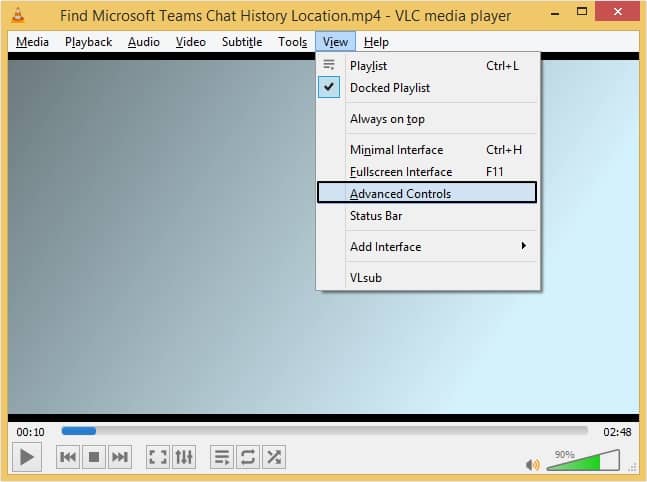Uncheck Docked Playlist option
The image size is (647, 482).
[x=389, y=88]
